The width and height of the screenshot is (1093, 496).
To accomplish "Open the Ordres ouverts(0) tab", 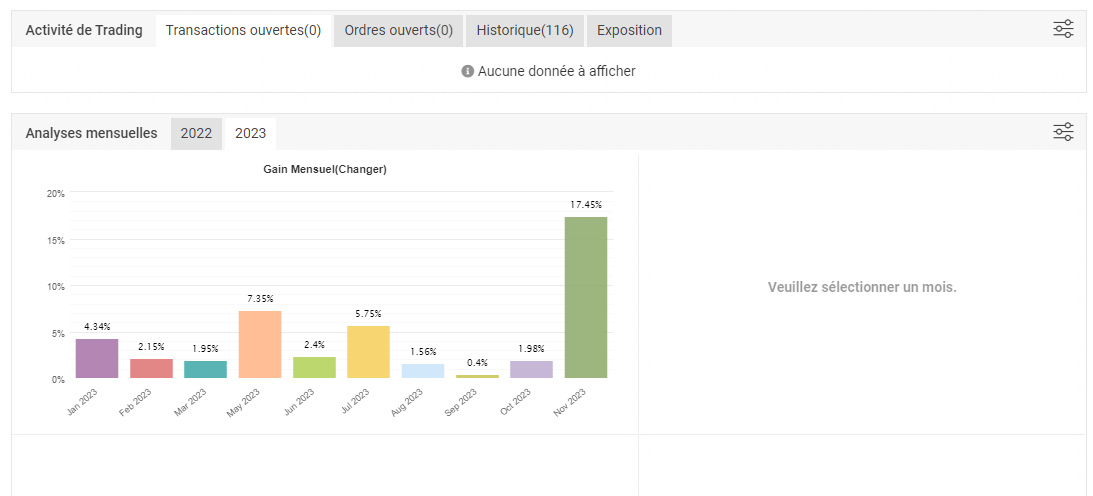I will [x=398, y=30].
